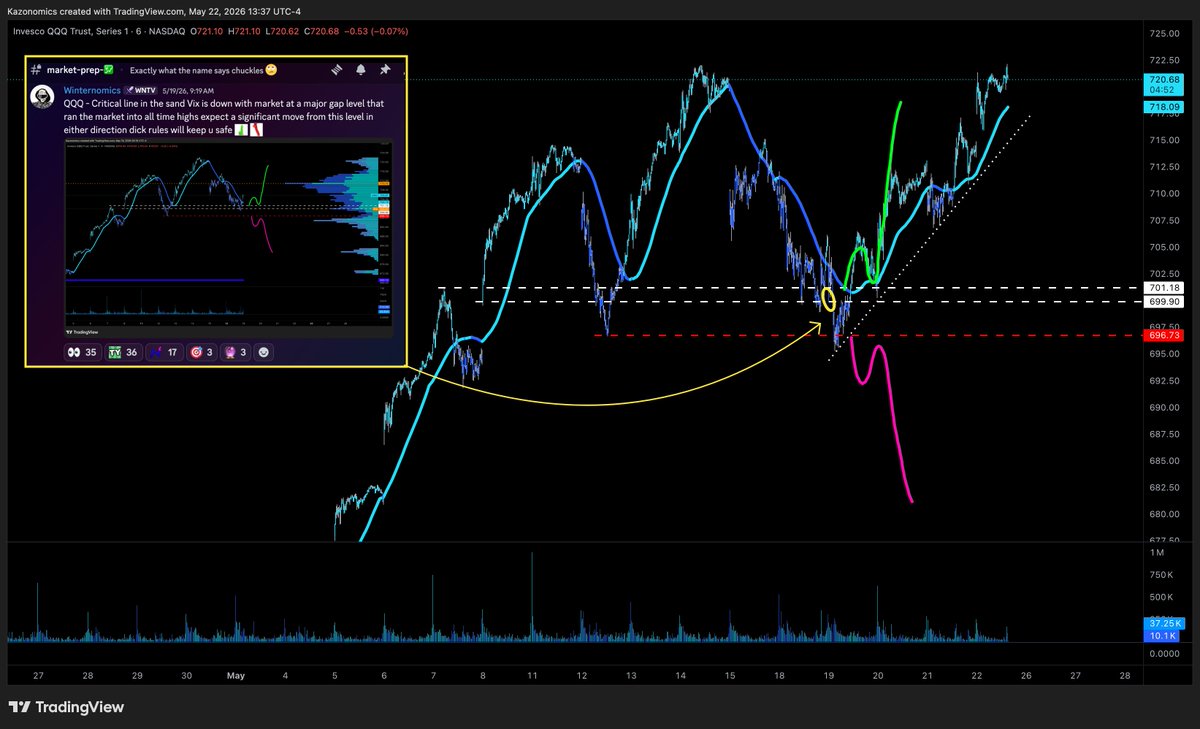
Task: Open the embedded chart image in Discord
Action: [x=231, y=237]
